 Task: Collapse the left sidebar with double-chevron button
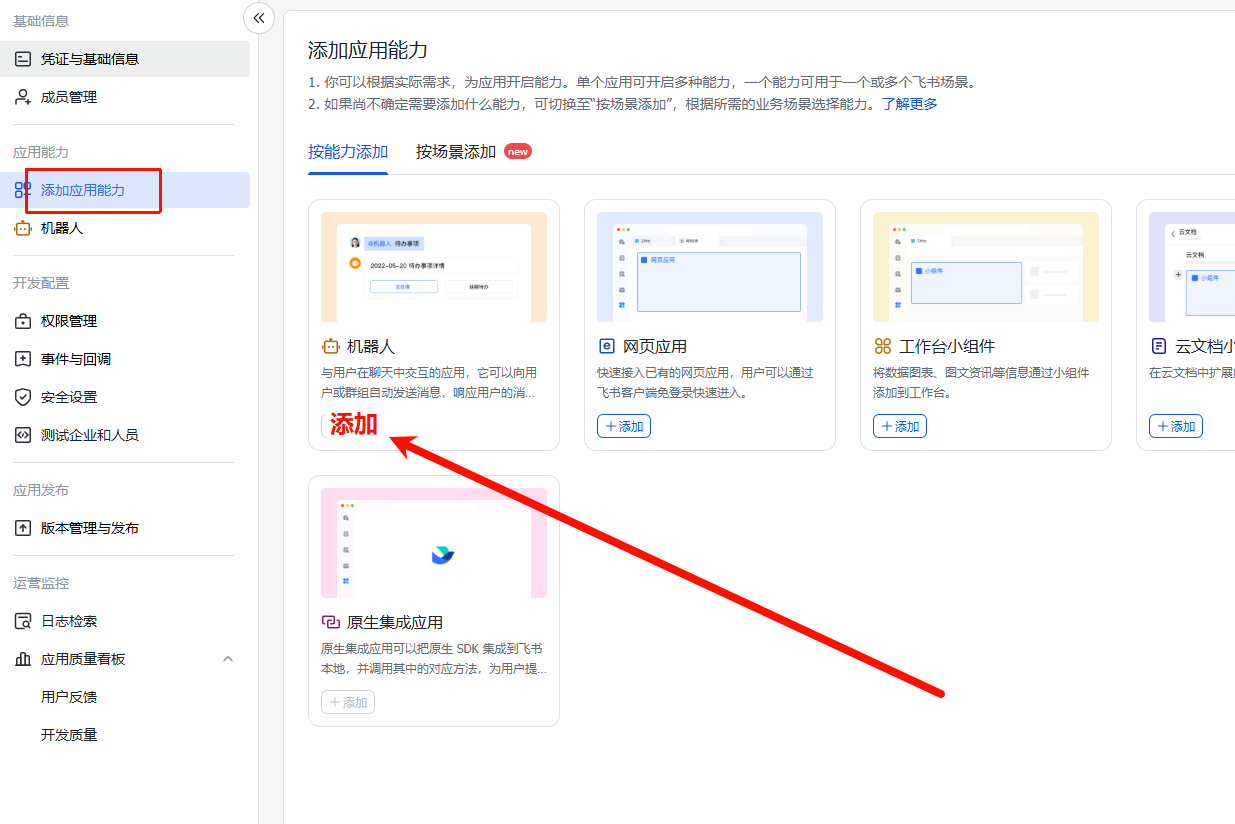[x=259, y=18]
